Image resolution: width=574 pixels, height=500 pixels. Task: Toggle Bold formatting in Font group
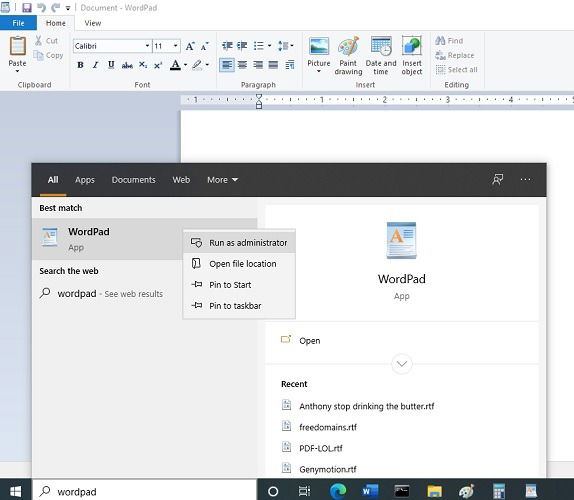80,65
